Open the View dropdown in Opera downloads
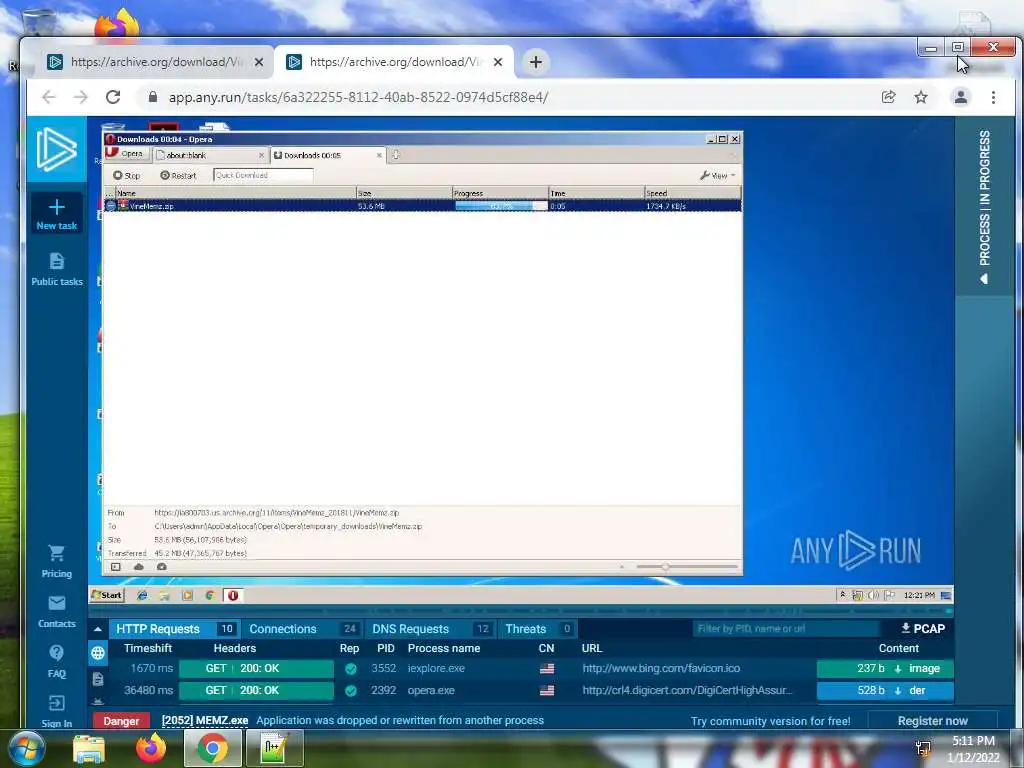Screen dimensions: 1024x768 pyautogui.click(x=717, y=175)
